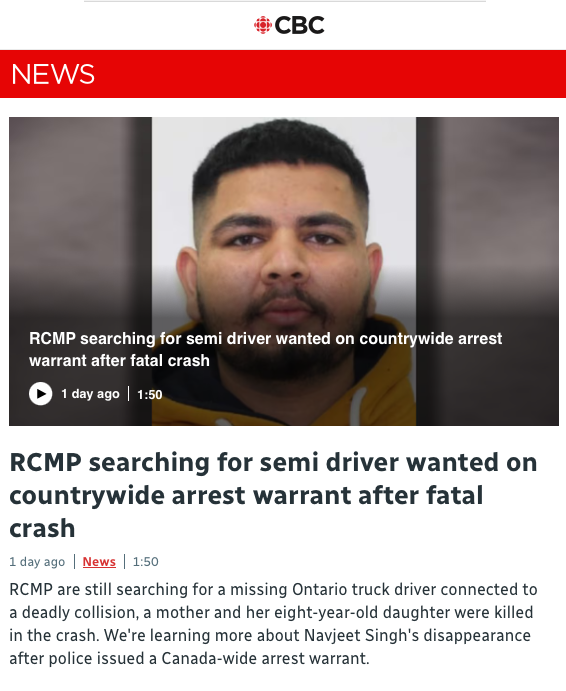Open the main article headline about RCMP search
The image size is (566, 691).
point(273,495)
